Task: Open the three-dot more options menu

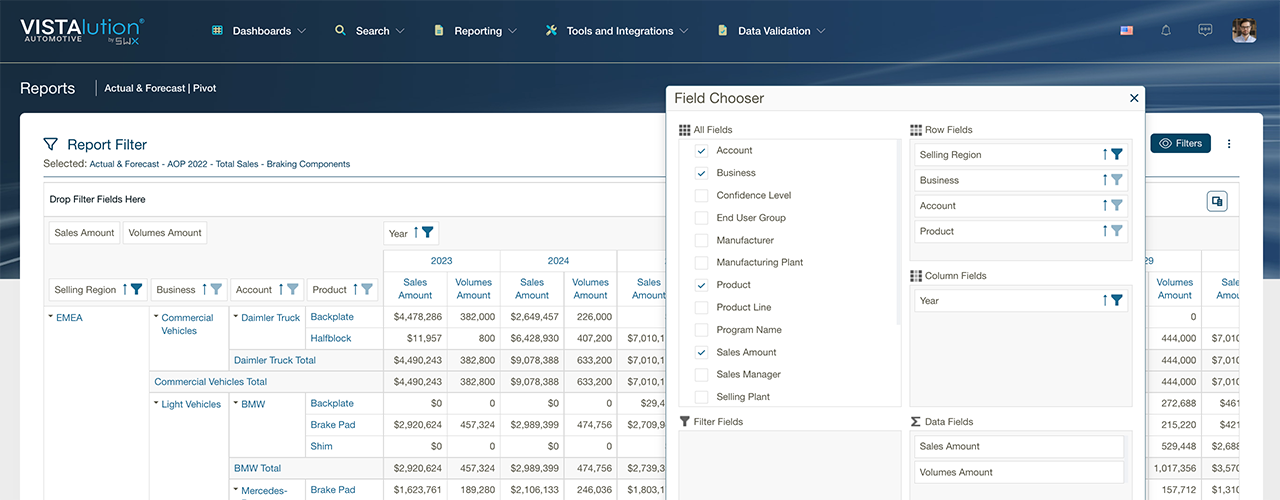Action: coord(1229,144)
